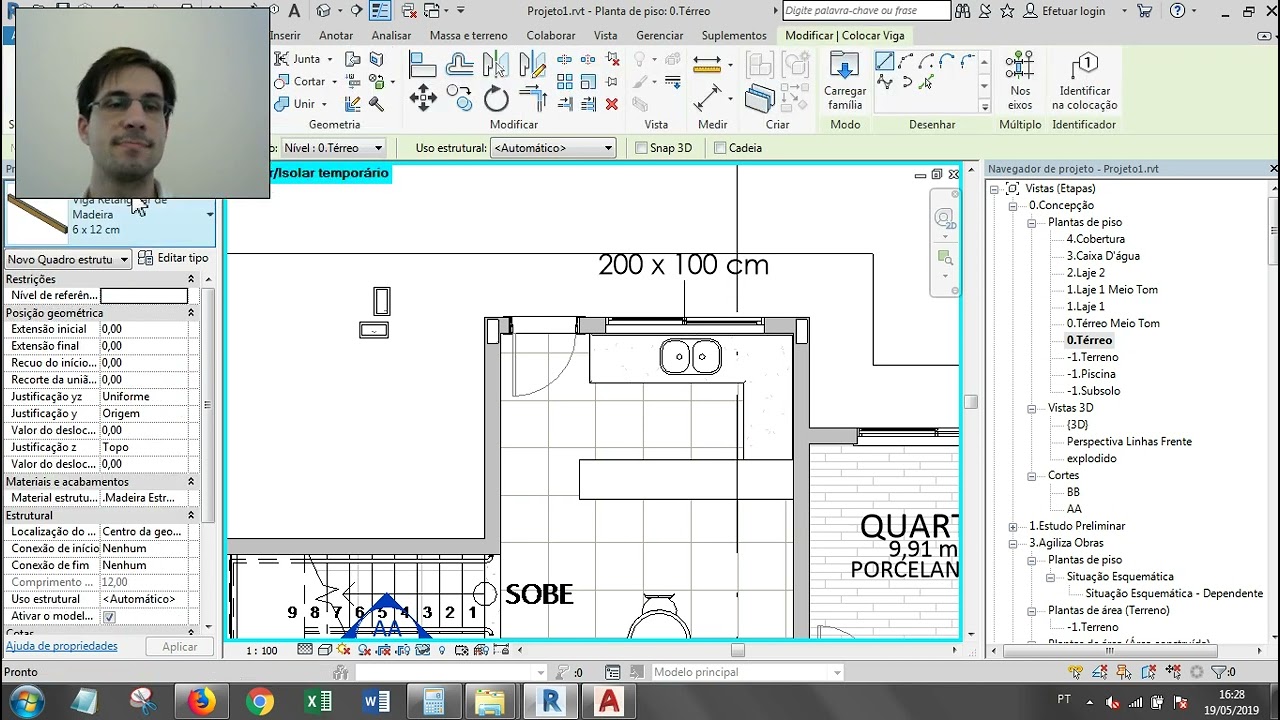
Task: Open the -1.Piscina floor plan
Action: pos(1091,374)
